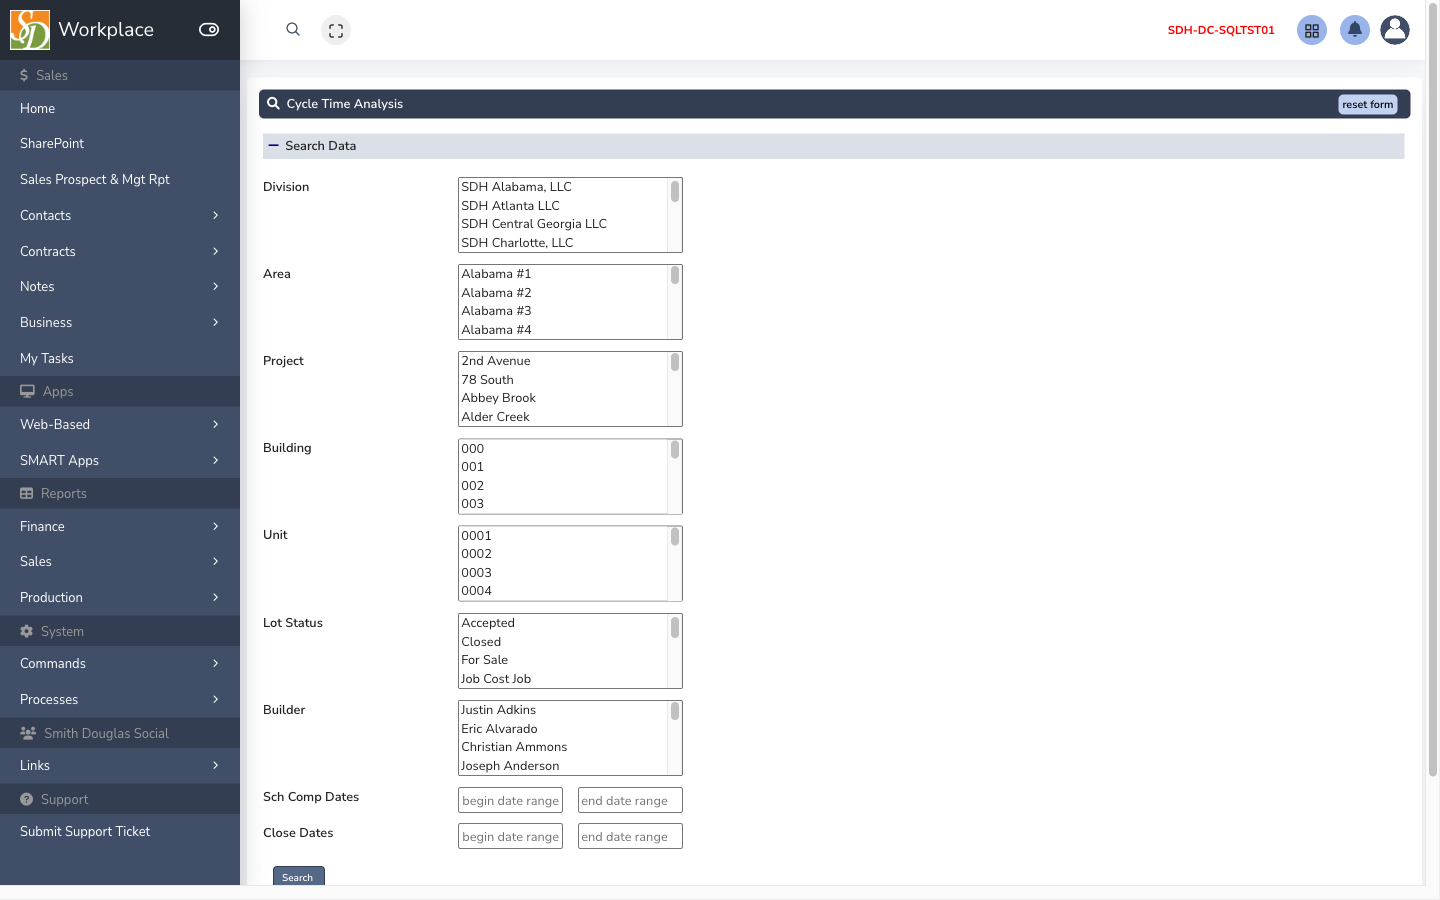Click the gear icon beside System header
Screen dimensions: 1440x900
pos(27,631)
